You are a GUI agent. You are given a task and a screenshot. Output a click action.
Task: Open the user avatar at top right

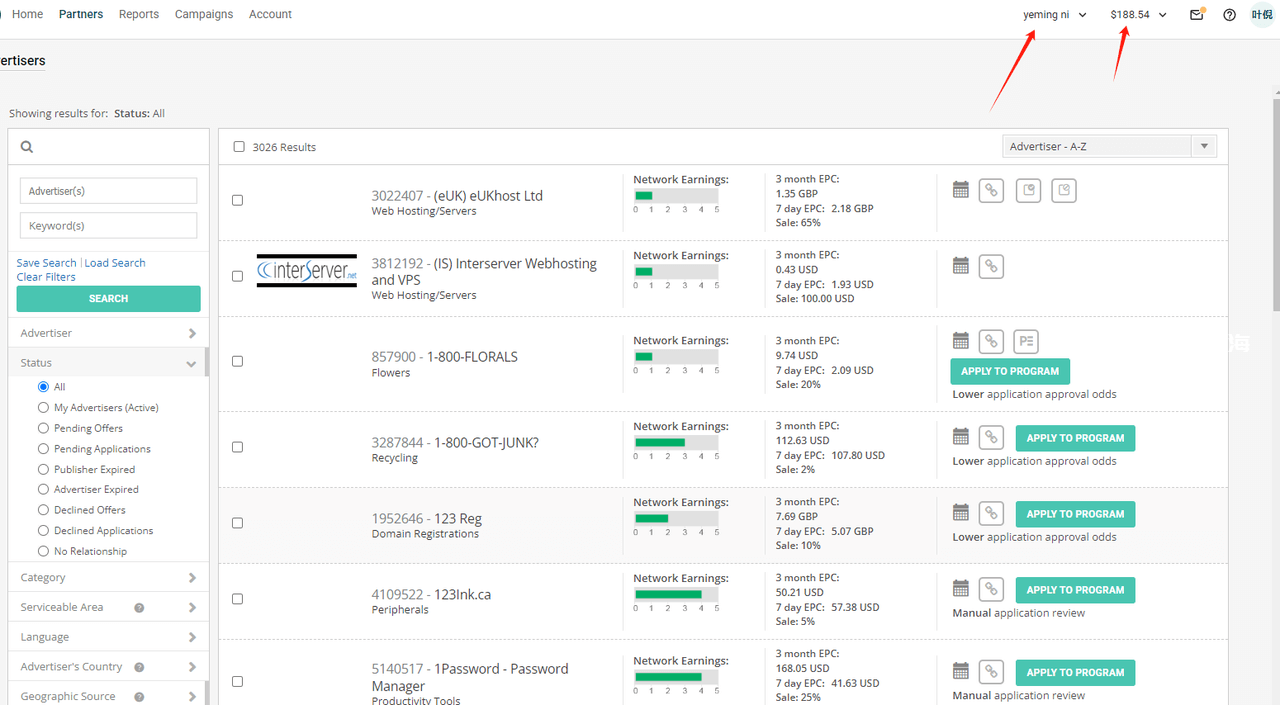click(x=1262, y=15)
